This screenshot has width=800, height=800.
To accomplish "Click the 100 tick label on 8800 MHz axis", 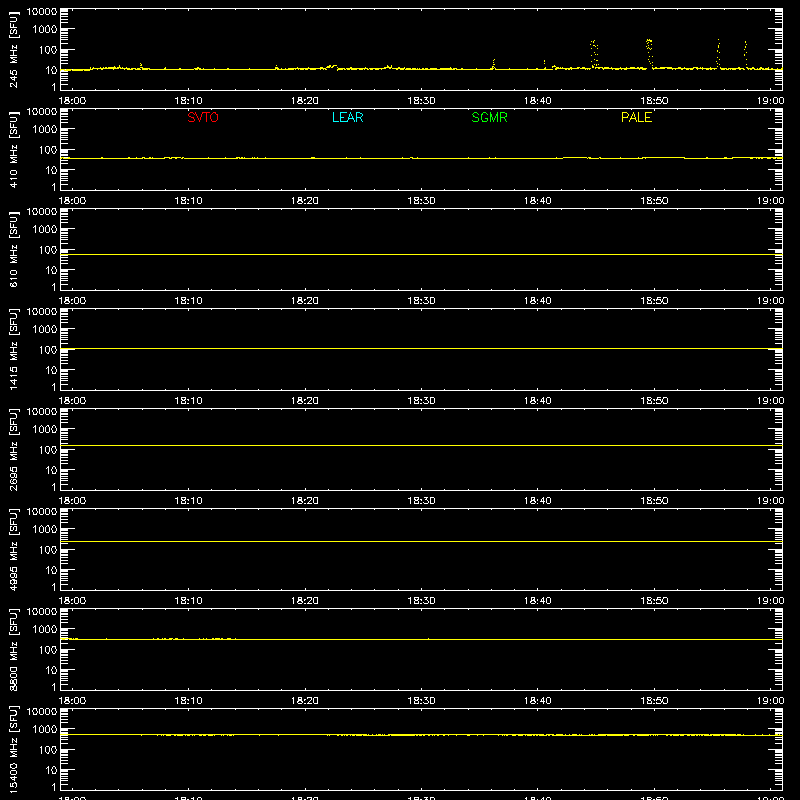I will tap(48, 649).
